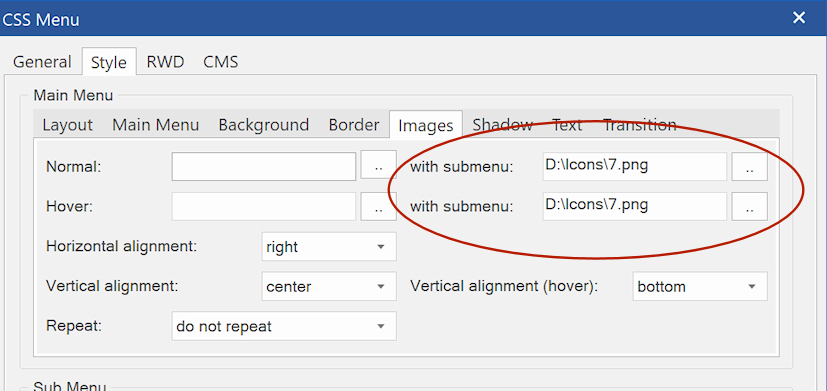Open the RWD tab
827x391 pixels.
165,62
